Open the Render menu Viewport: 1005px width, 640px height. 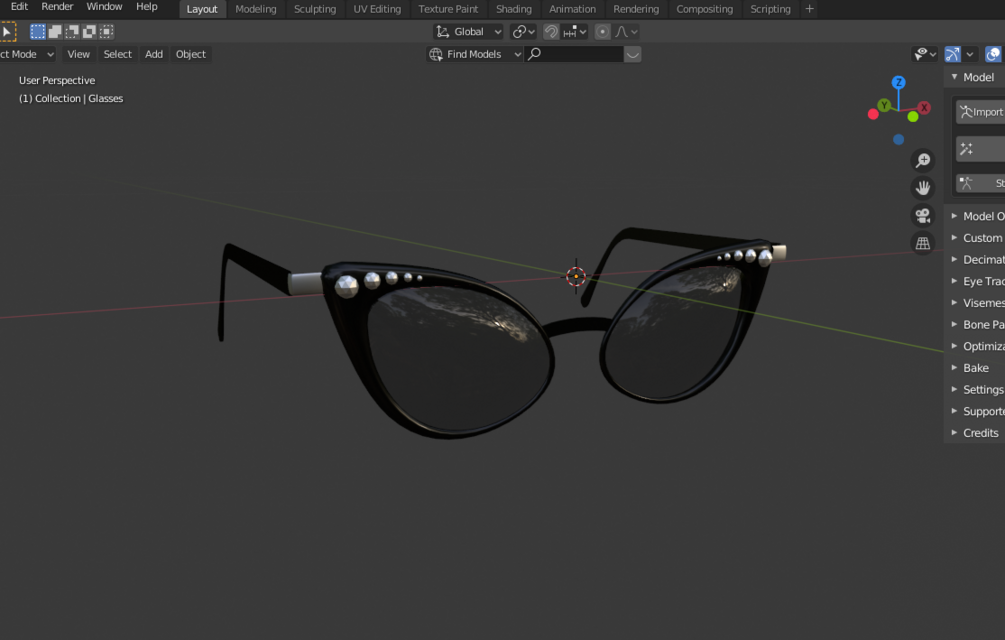[x=57, y=6]
